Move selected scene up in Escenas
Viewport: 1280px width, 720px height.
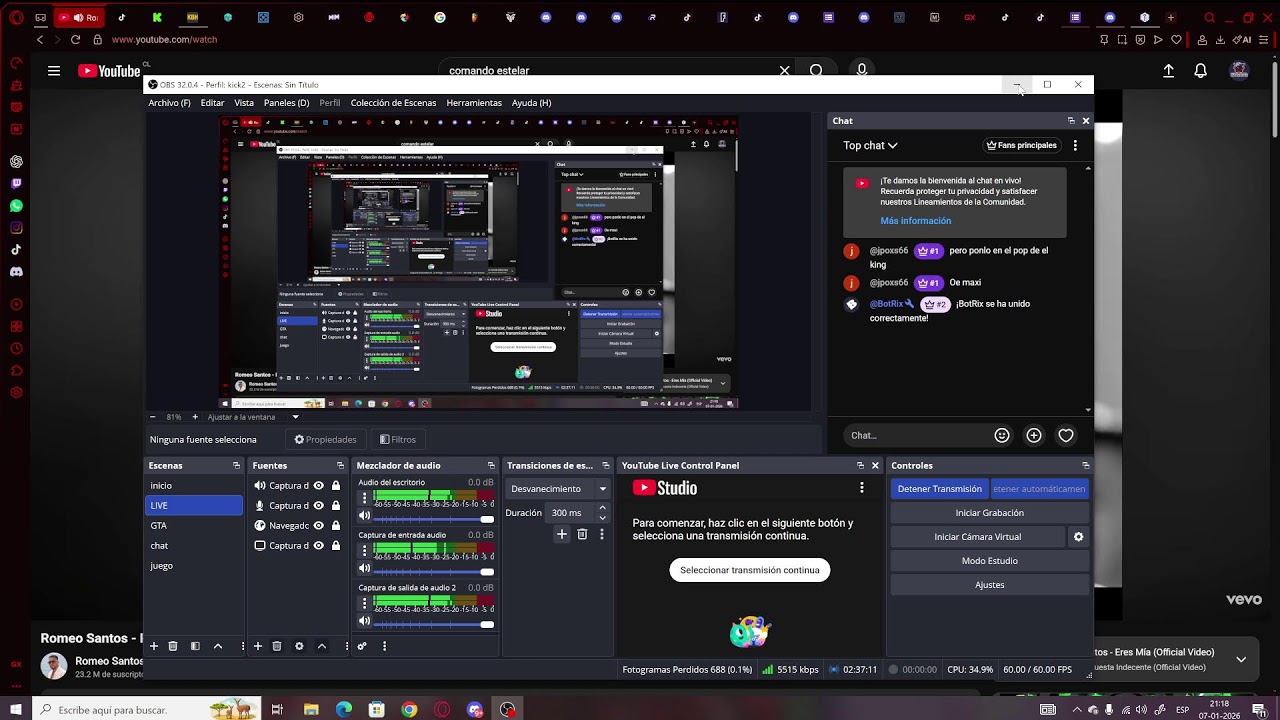pyautogui.click(x=217, y=646)
